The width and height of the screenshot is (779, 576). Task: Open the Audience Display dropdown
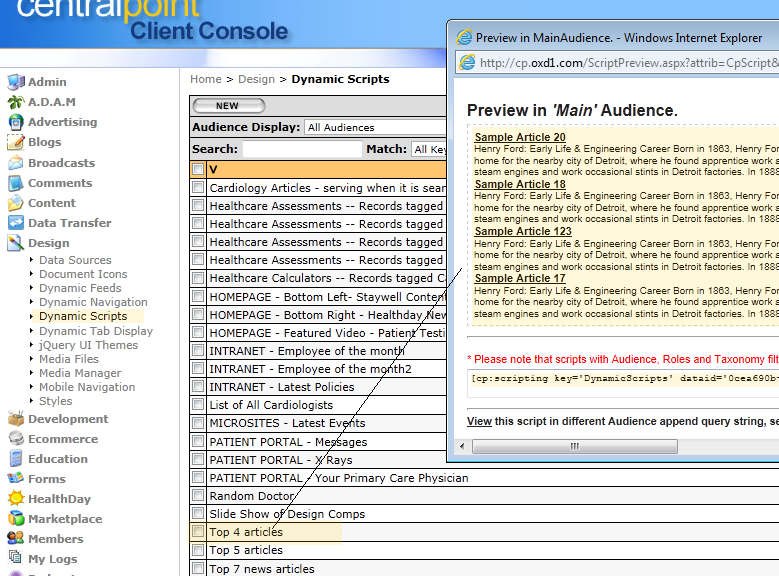pos(375,128)
